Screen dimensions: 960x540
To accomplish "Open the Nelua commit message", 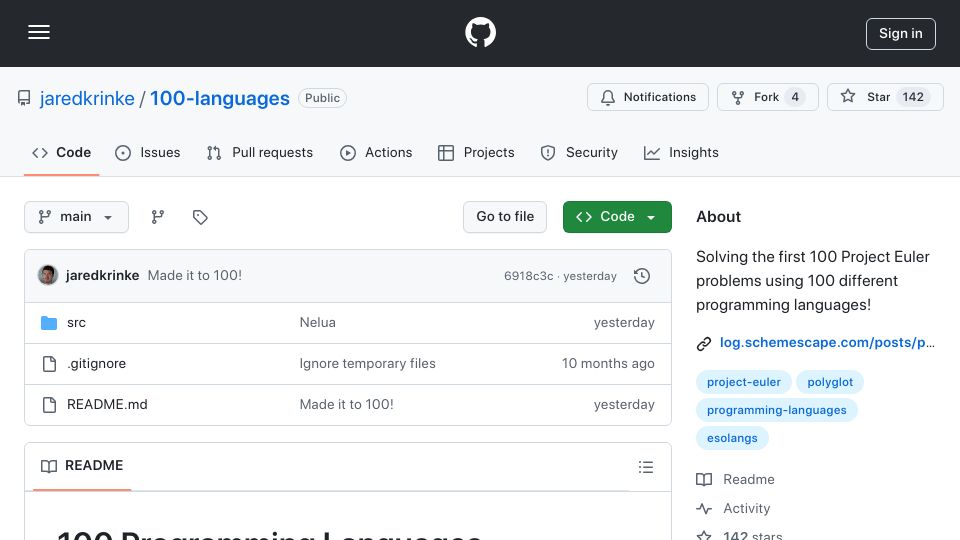I will click(318, 323).
